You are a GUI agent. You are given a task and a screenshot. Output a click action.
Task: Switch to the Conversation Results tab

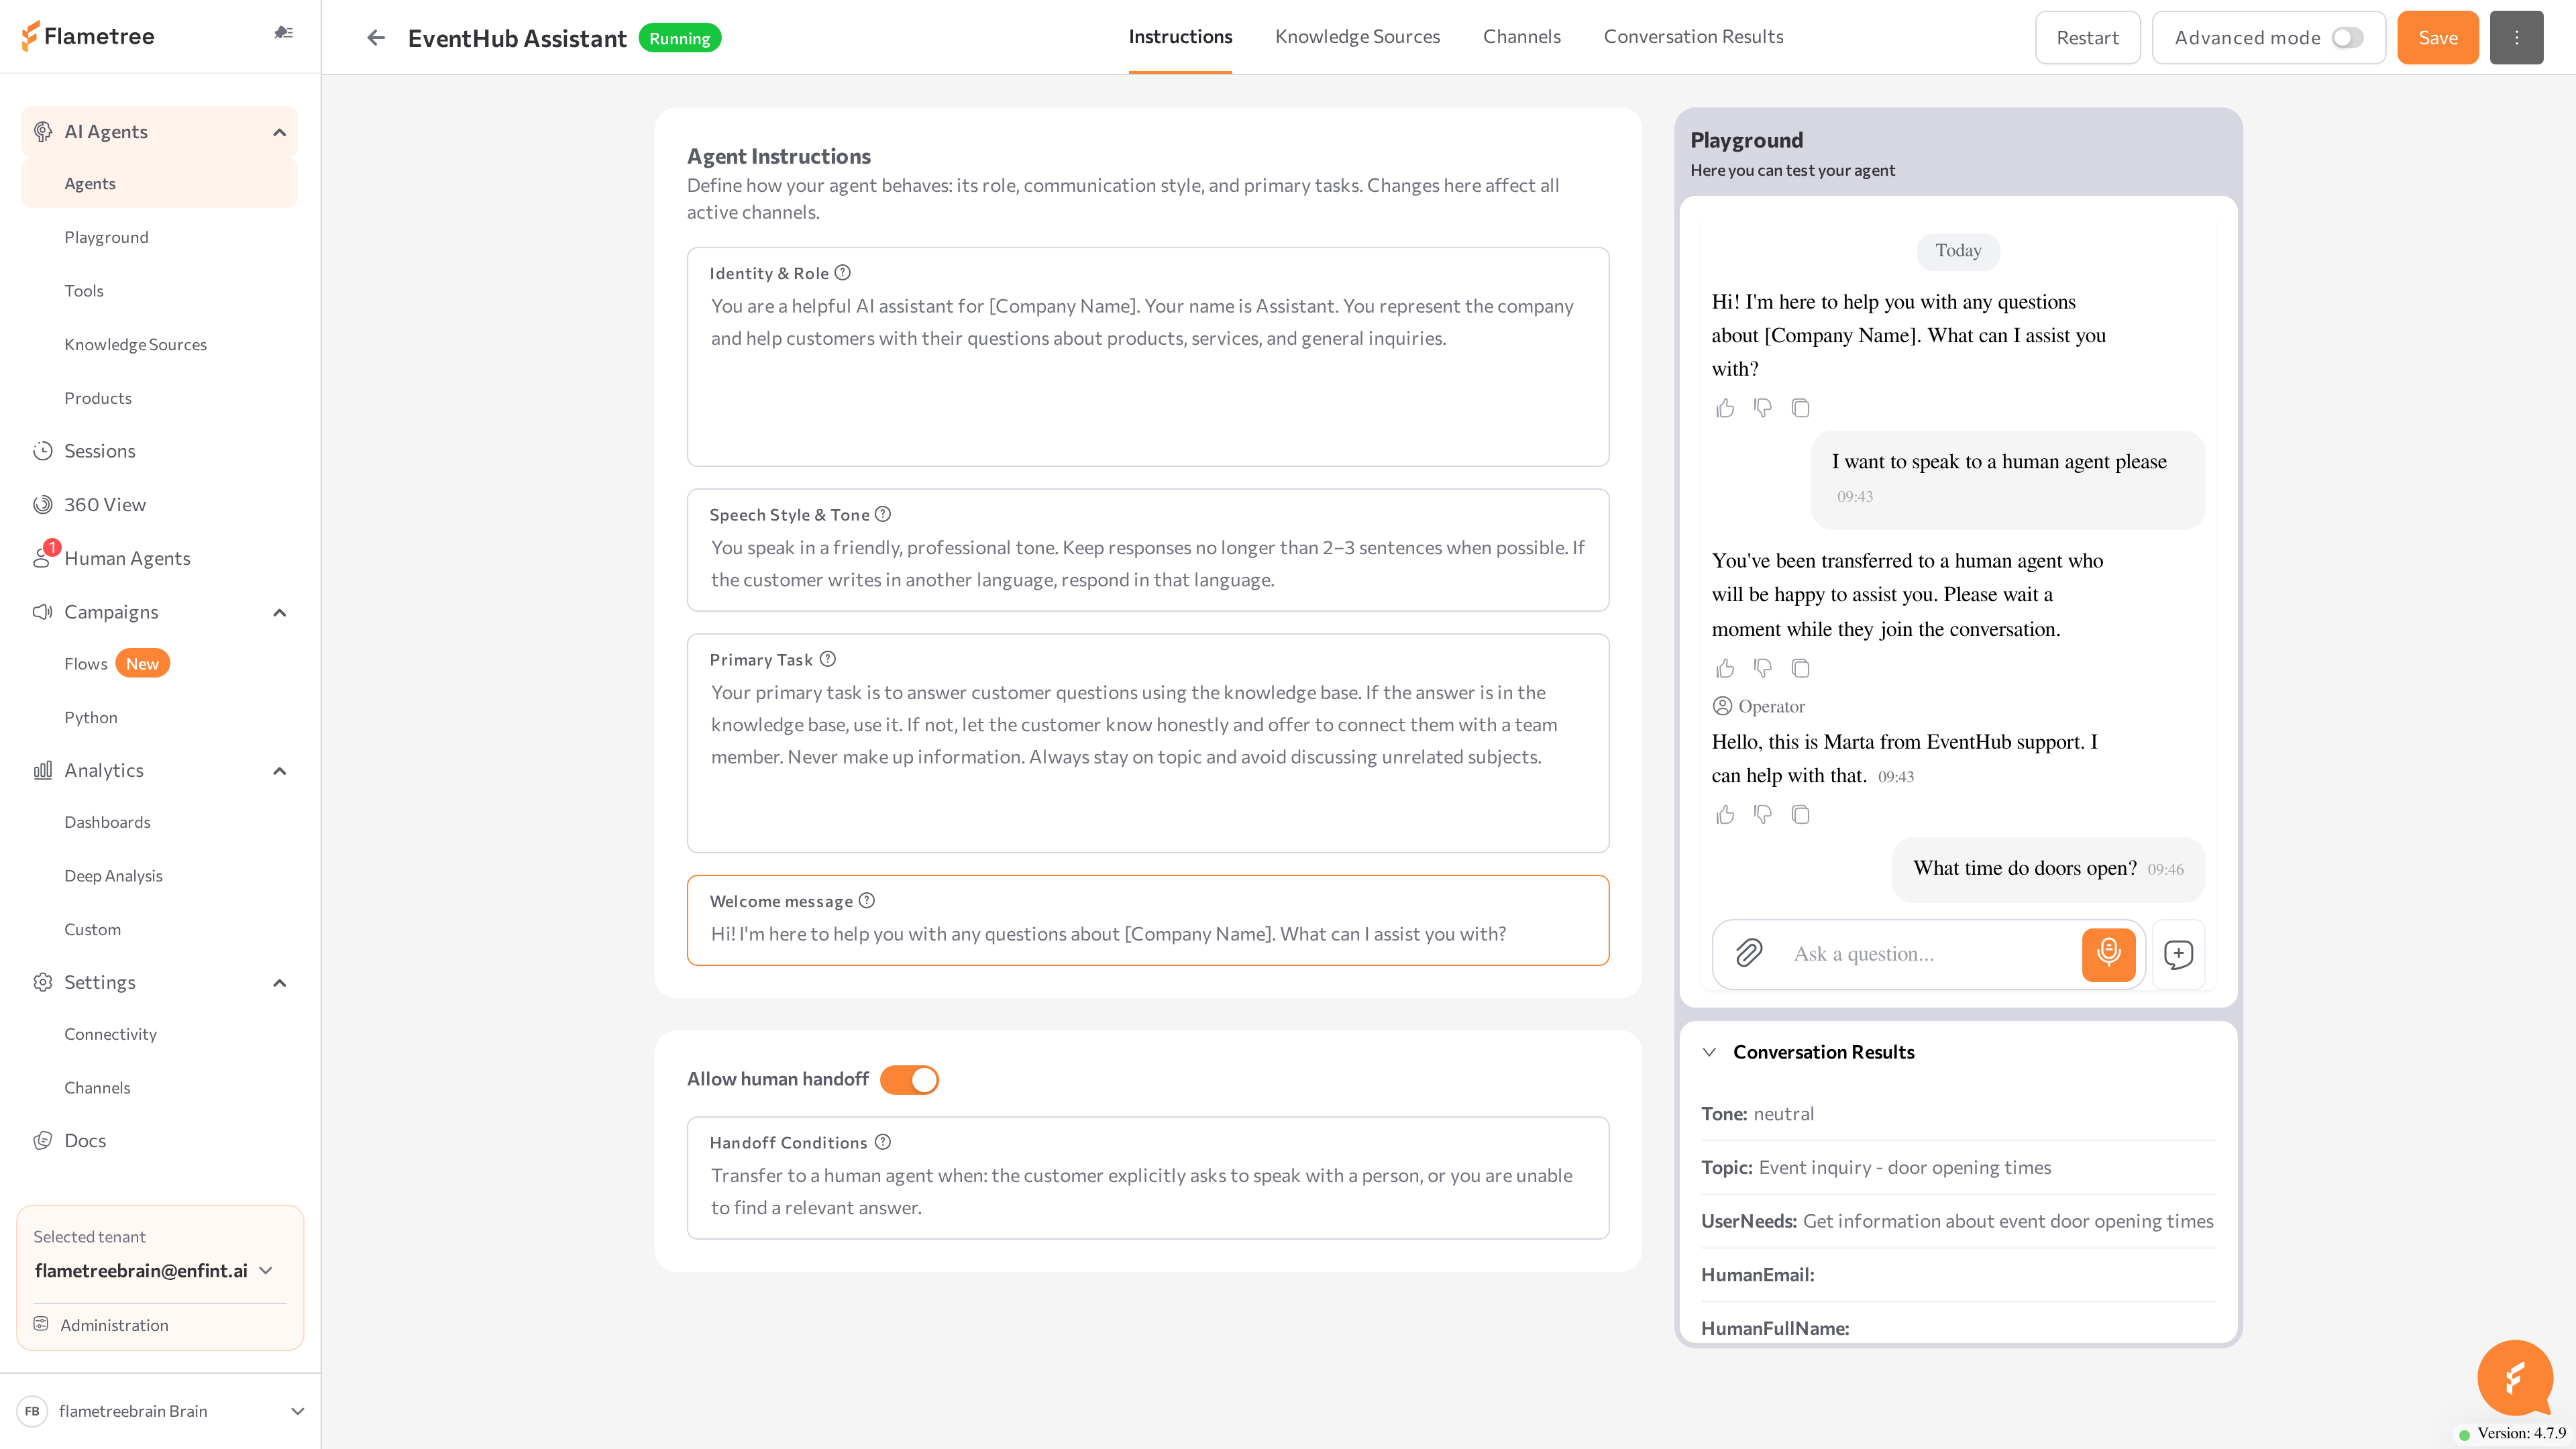[x=1693, y=37]
